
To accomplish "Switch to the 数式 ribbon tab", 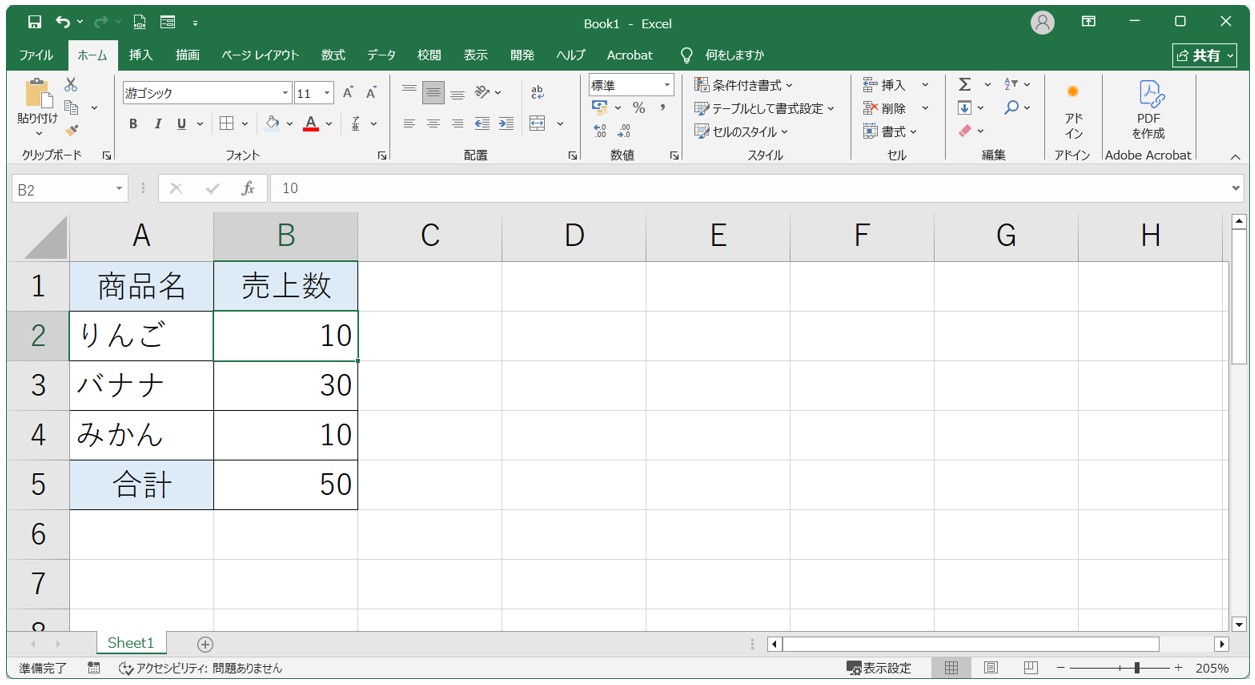I will click(x=332, y=55).
